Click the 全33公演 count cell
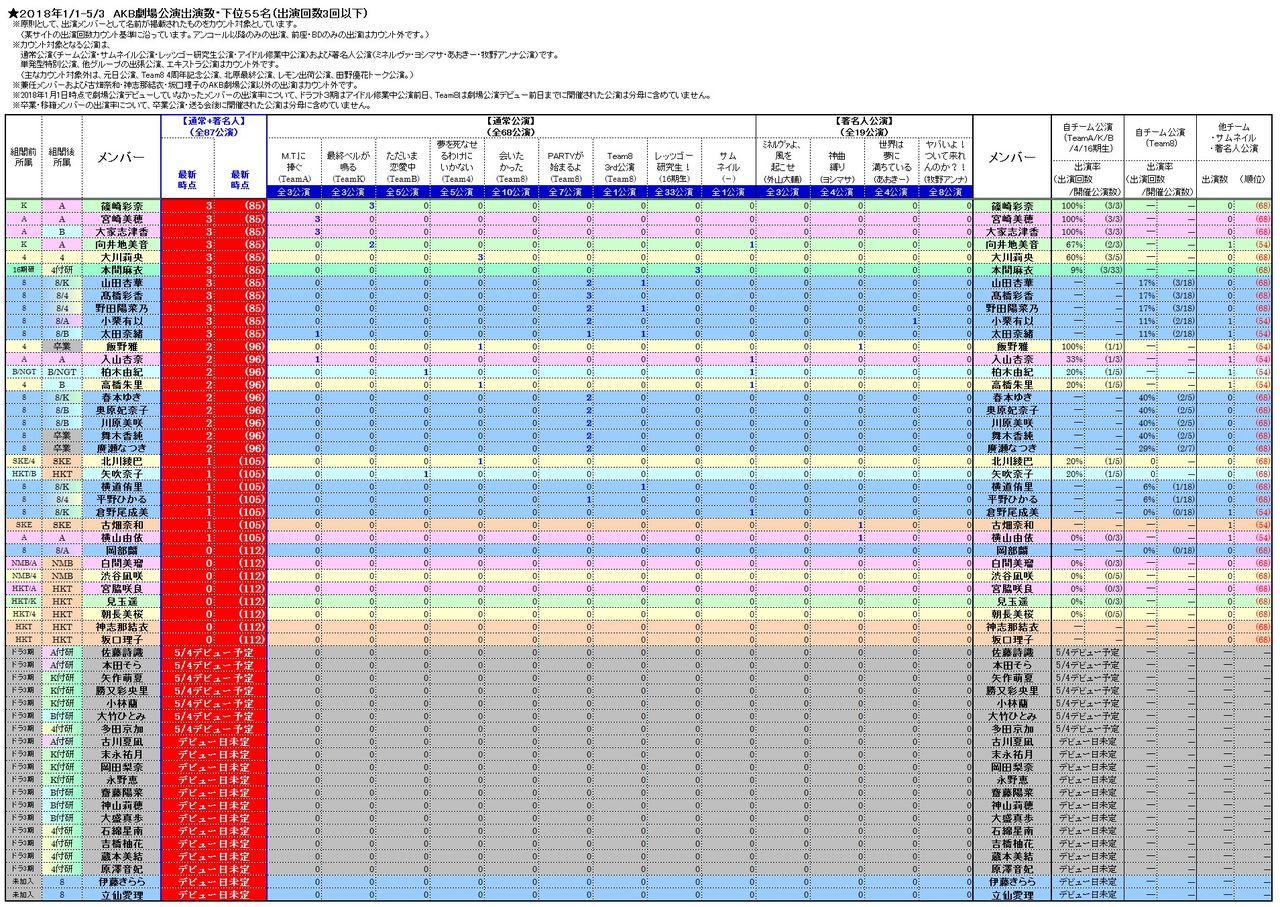Screen dimensions: 1280x907 pyautogui.click(x=675, y=192)
